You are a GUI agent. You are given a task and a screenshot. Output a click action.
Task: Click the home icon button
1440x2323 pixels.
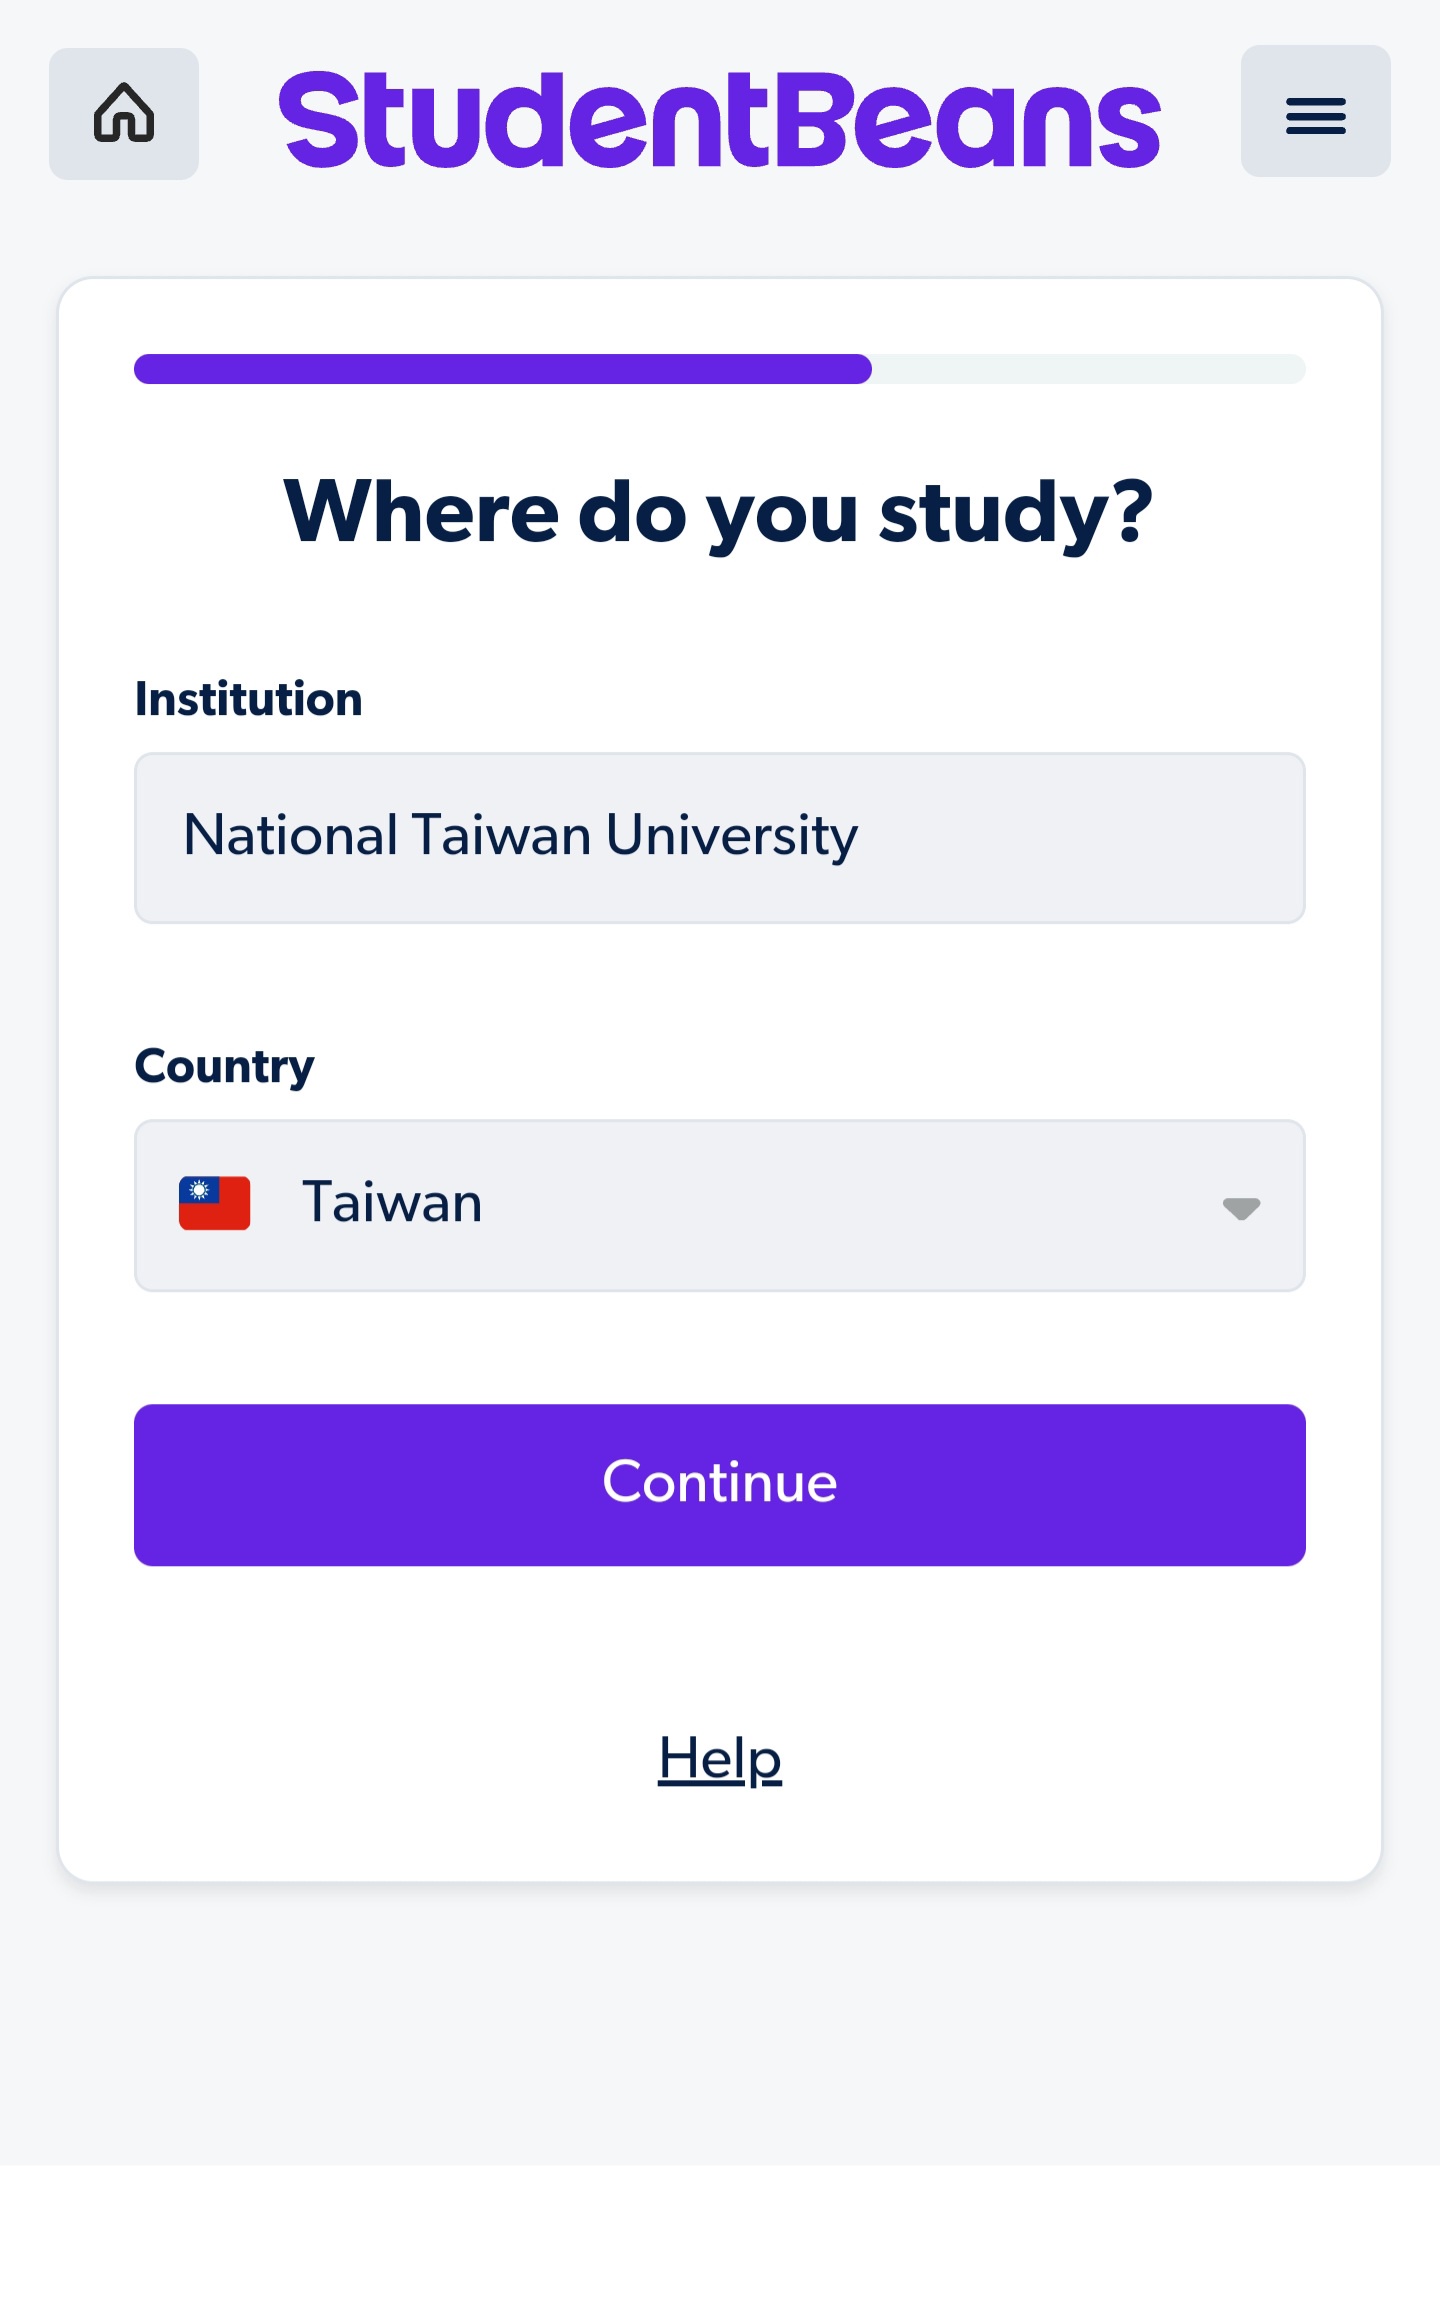pos(124,114)
